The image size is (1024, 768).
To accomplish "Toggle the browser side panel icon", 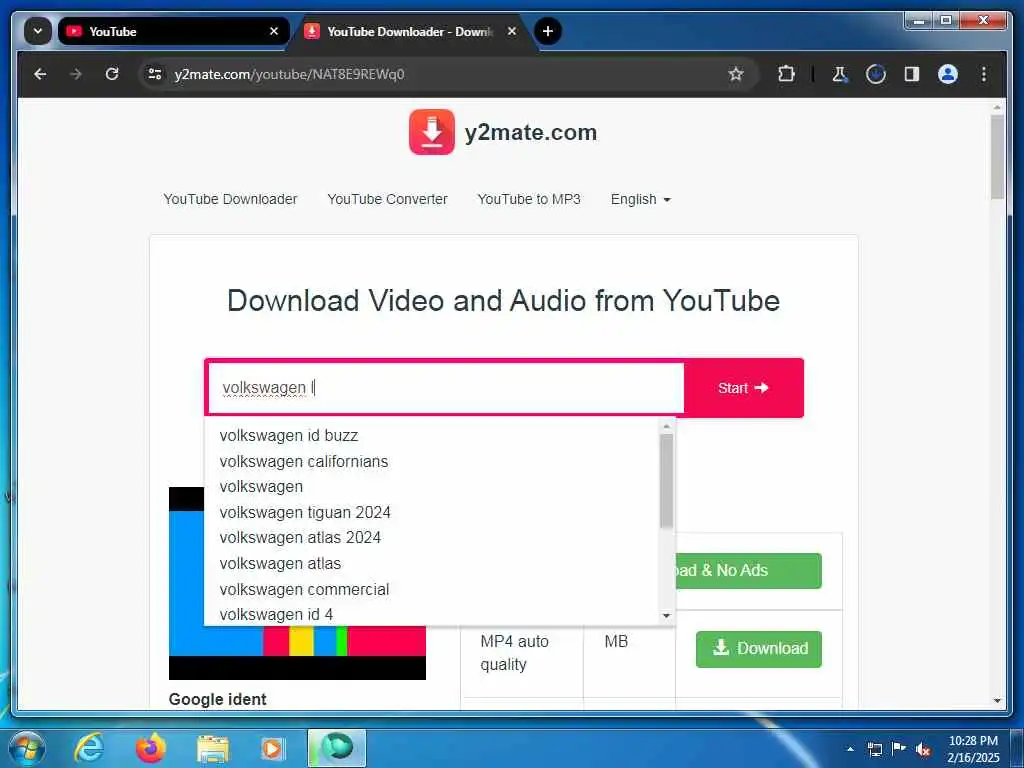I will (912, 74).
